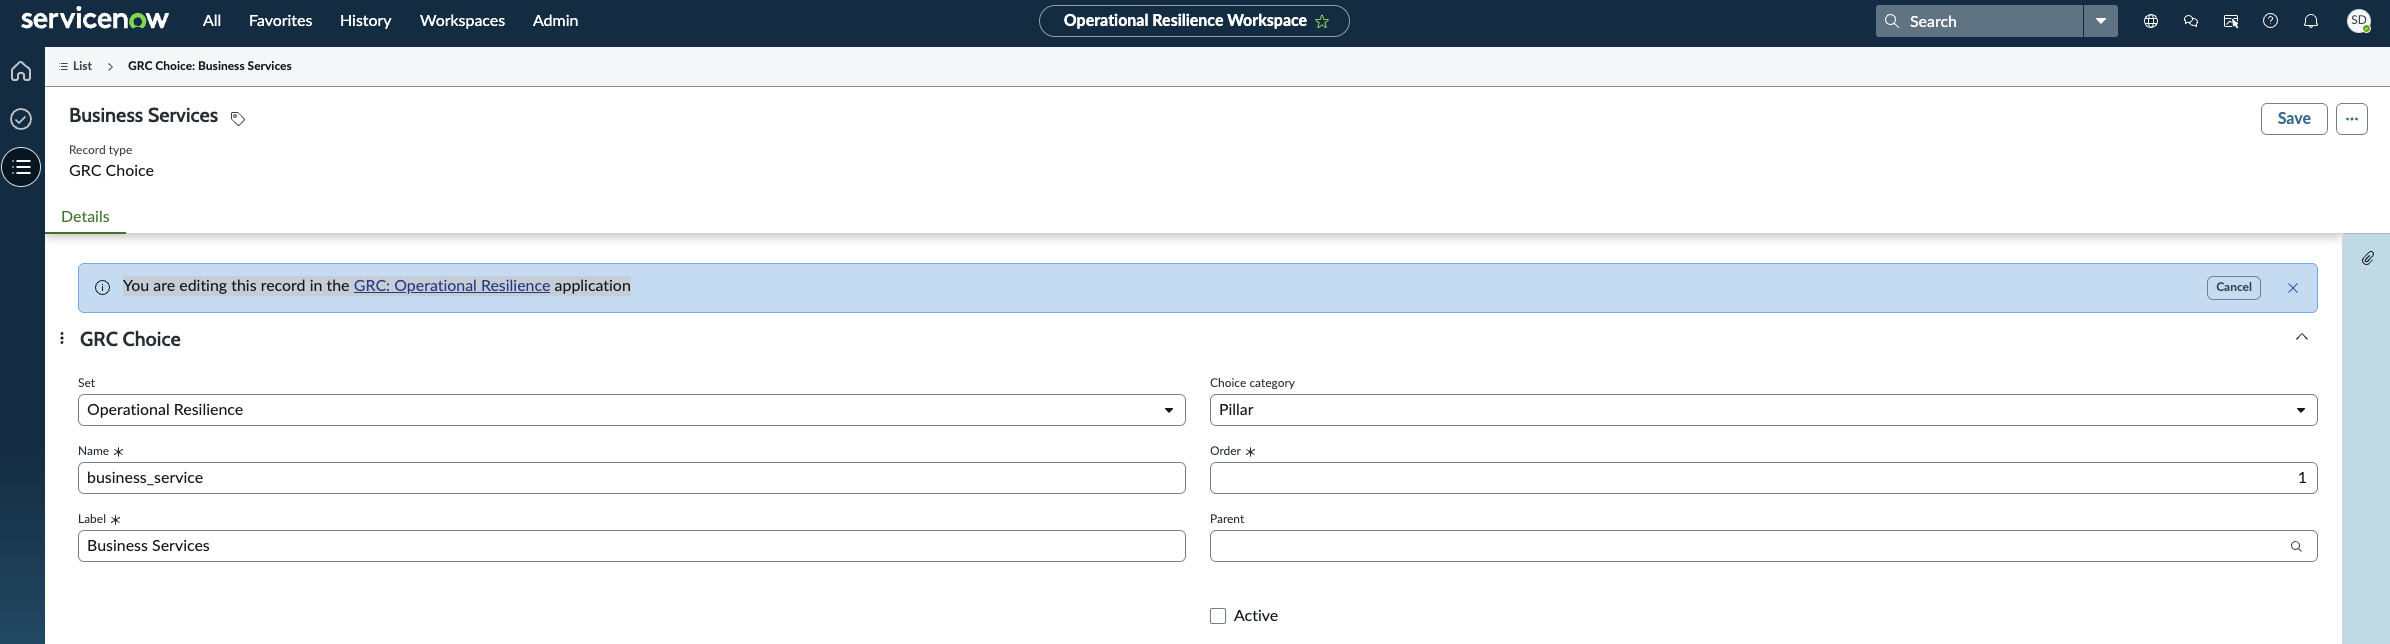Toggle the Active checkbox
Image resolution: width=2390 pixels, height=644 pixels.
(x=1218, y=616)
